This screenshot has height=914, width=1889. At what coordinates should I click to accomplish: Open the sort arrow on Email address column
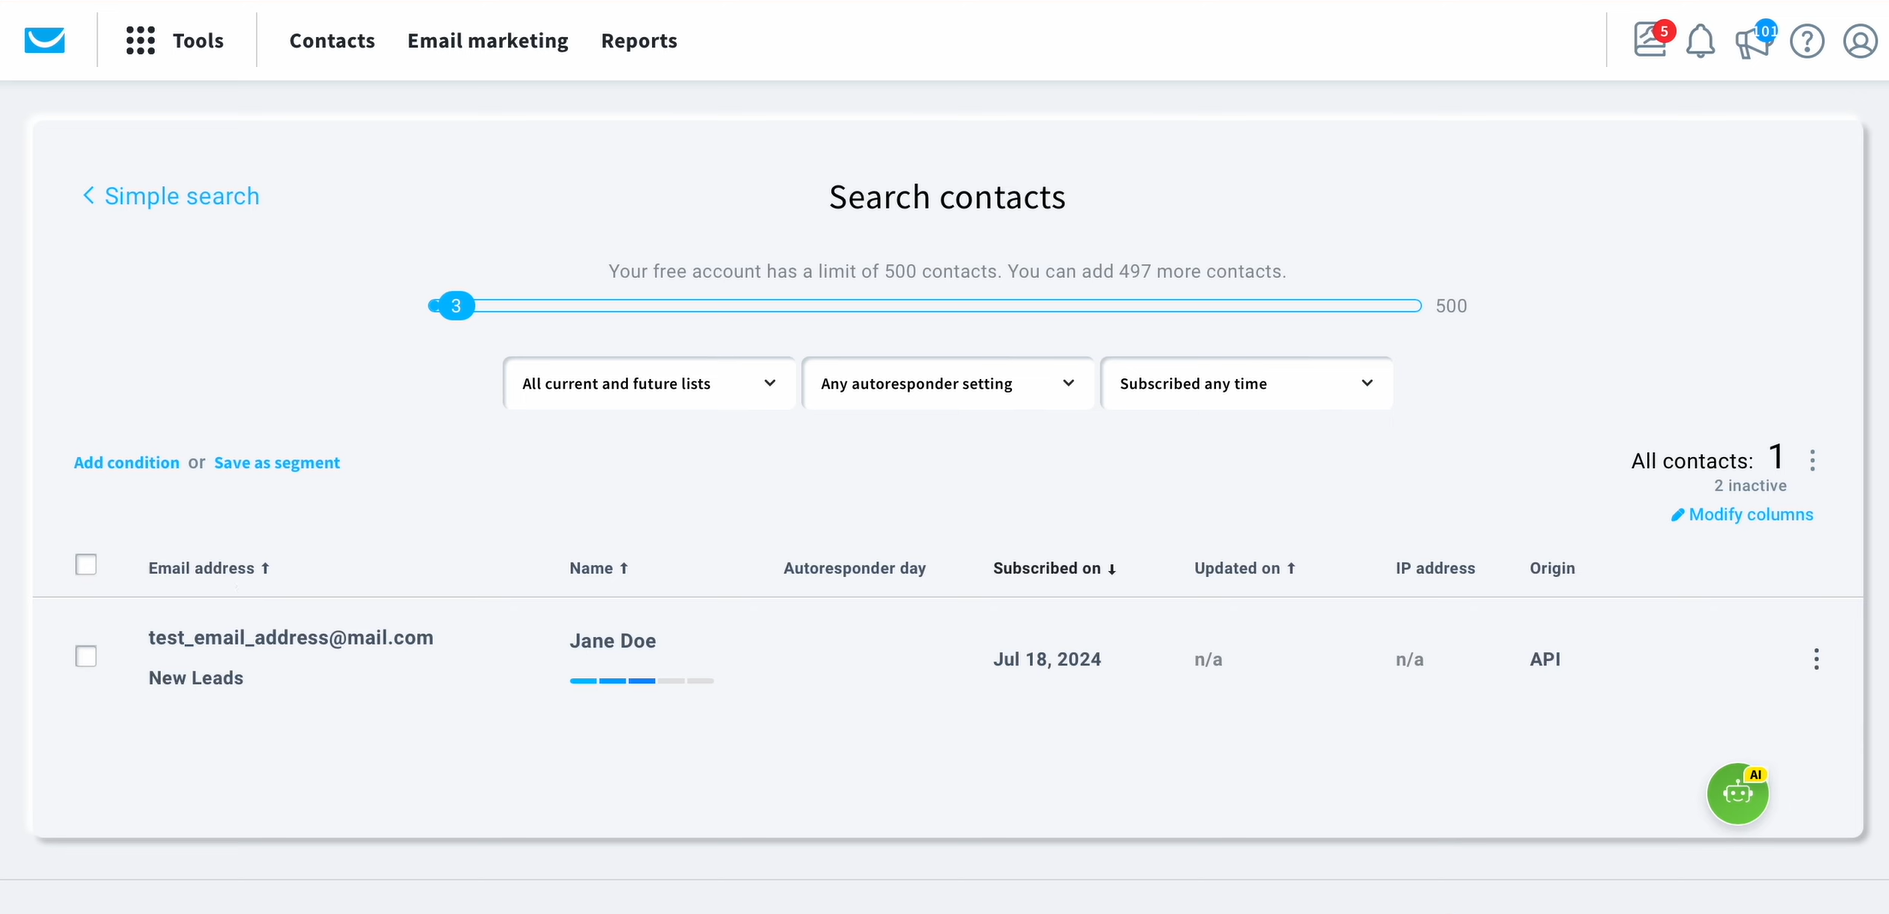266,568
